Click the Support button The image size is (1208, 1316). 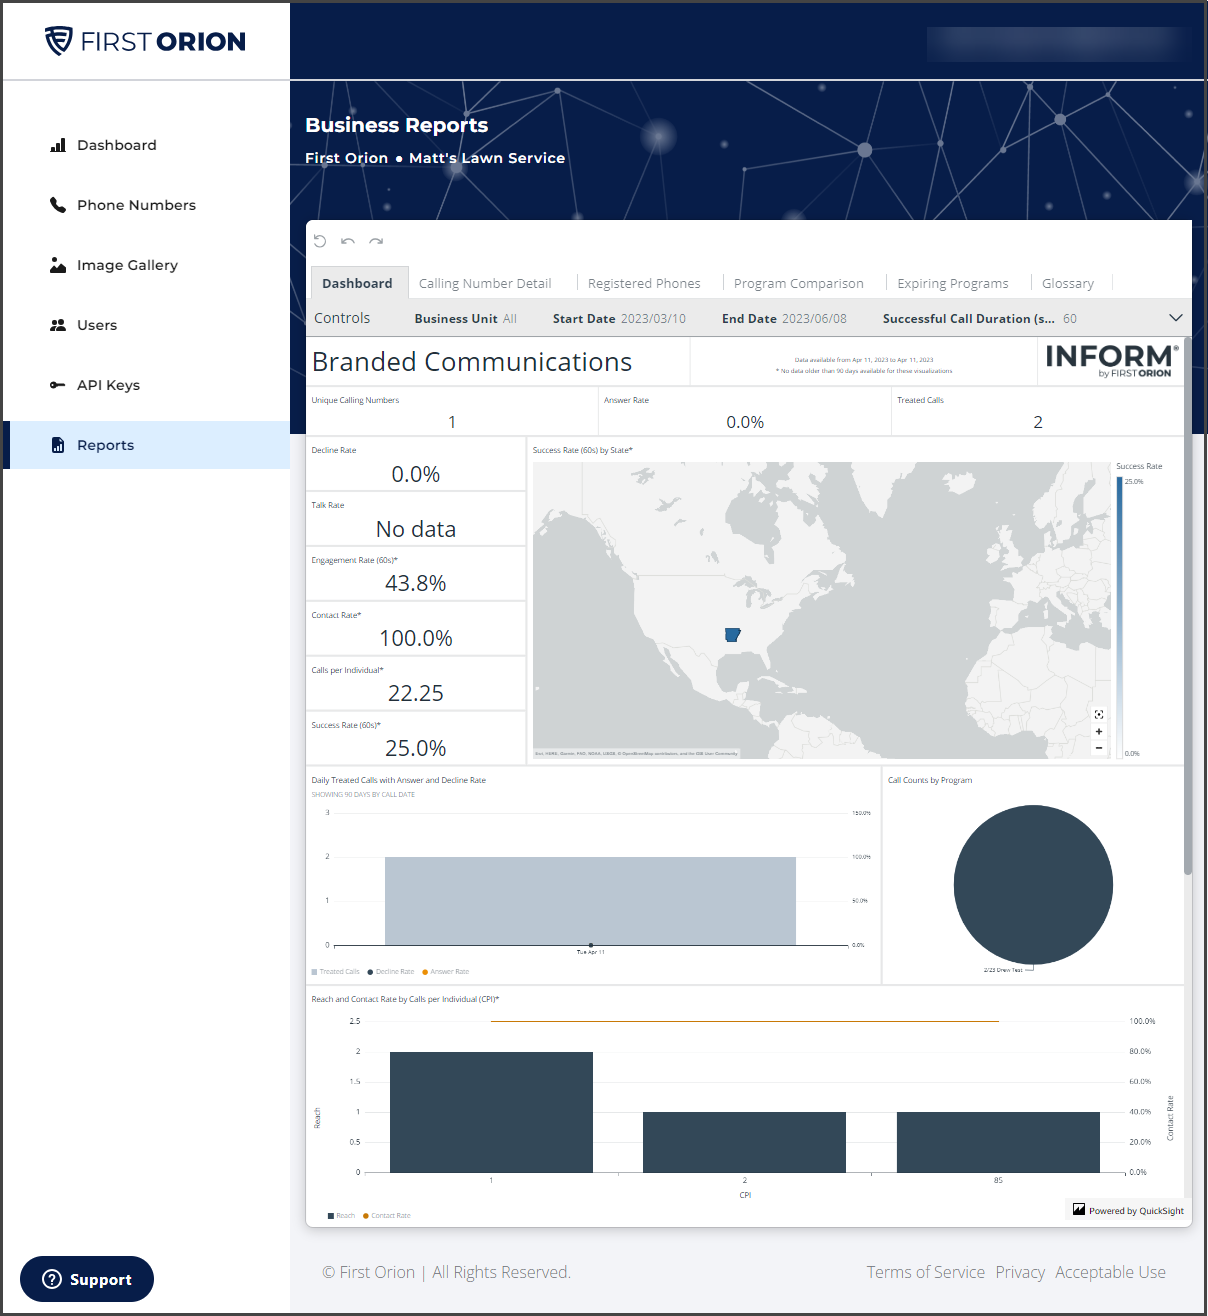[x=87, y=1279]
